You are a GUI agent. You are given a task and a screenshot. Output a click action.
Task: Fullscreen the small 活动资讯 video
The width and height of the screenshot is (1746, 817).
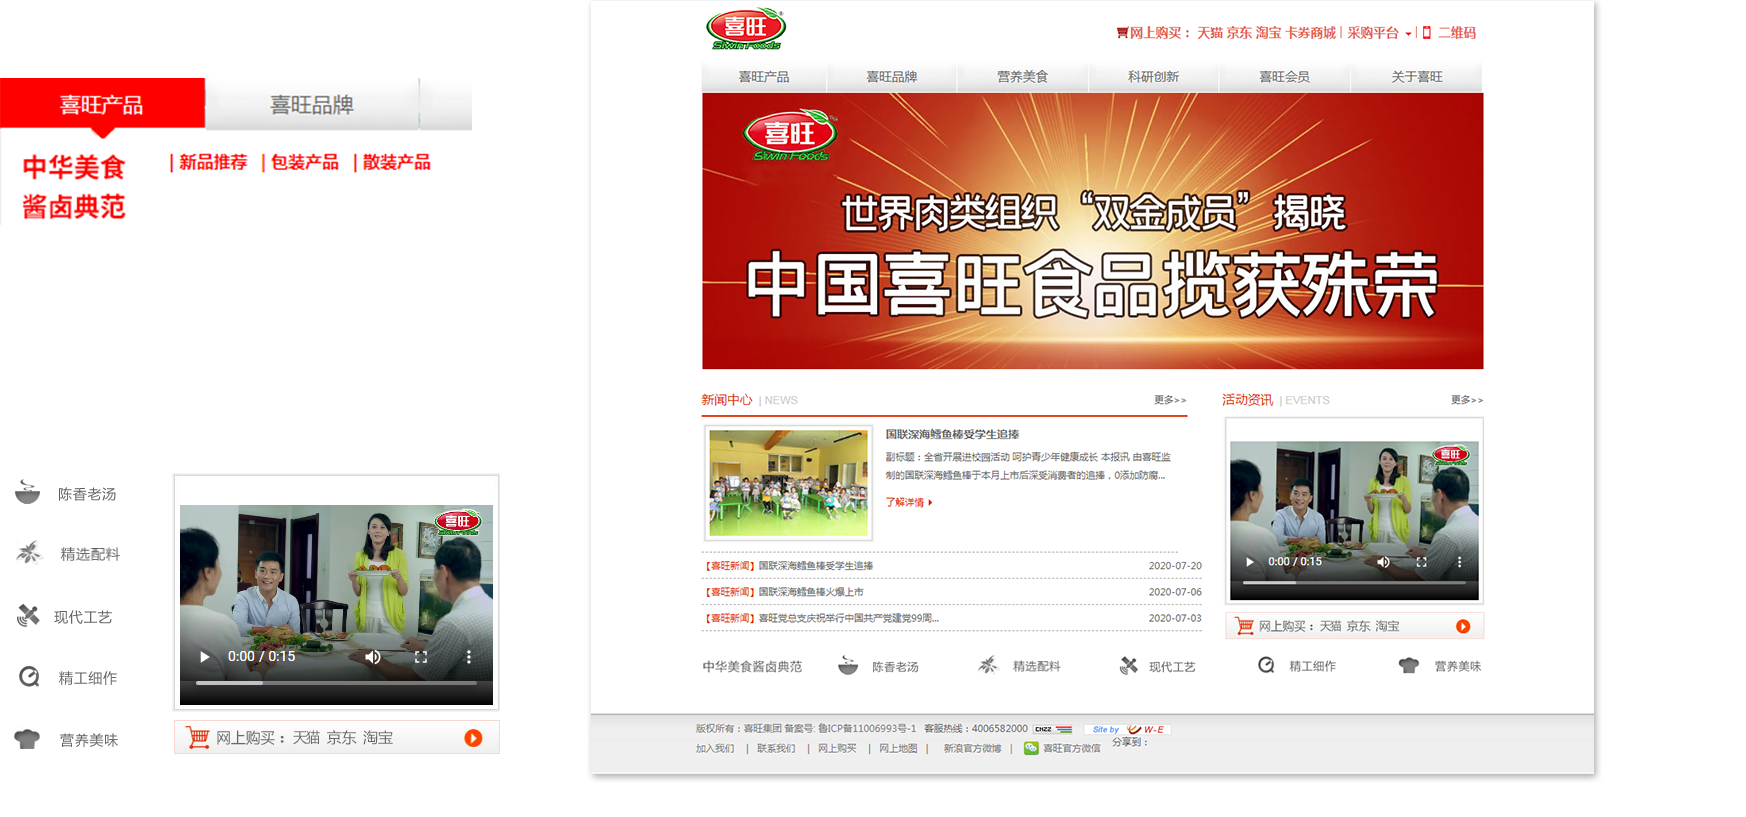[x=1421, y=562]
